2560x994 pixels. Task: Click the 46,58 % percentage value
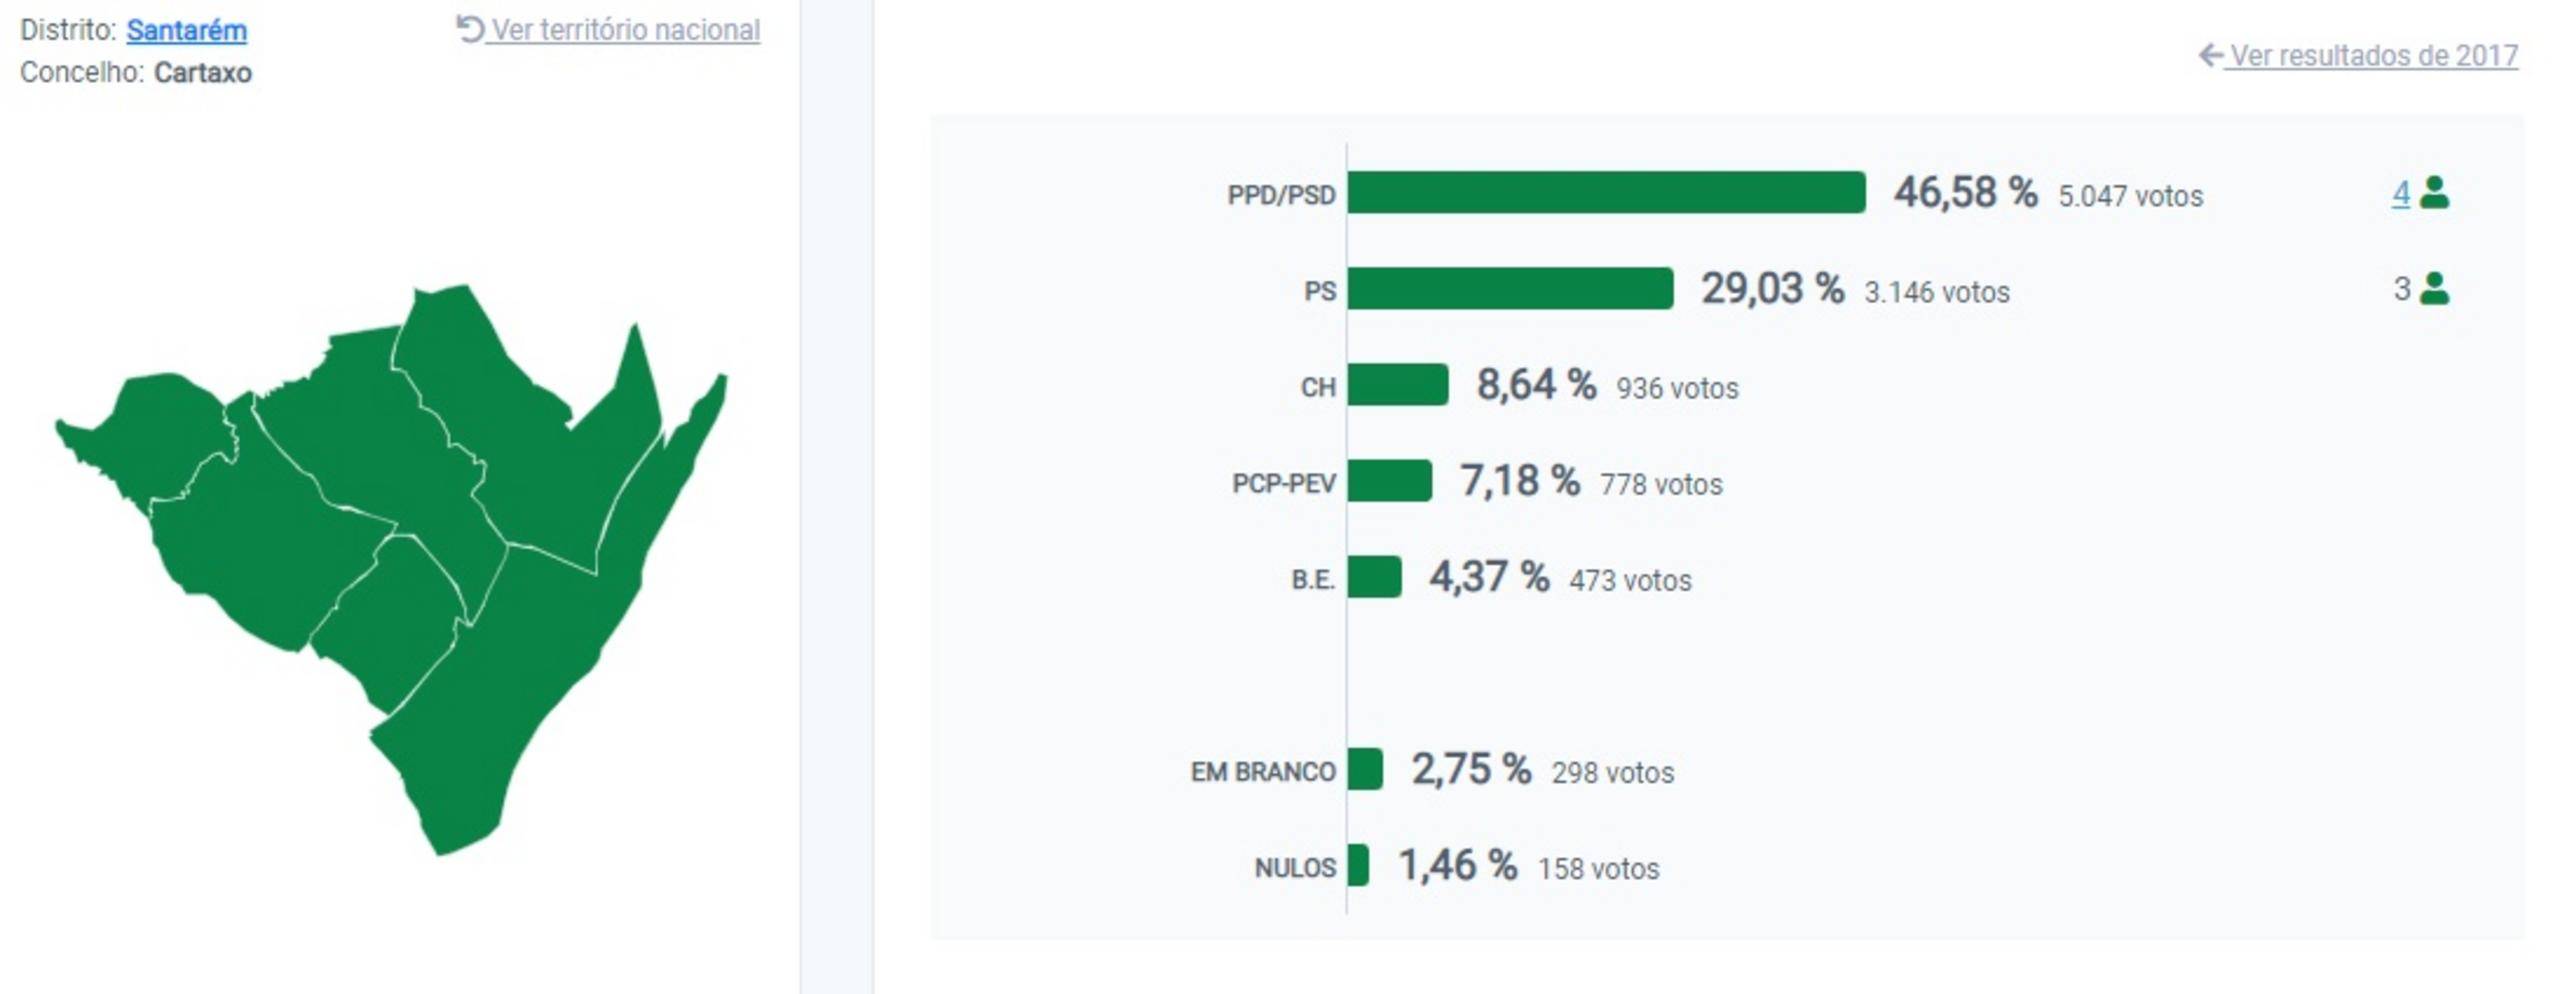click(1965, 192)
